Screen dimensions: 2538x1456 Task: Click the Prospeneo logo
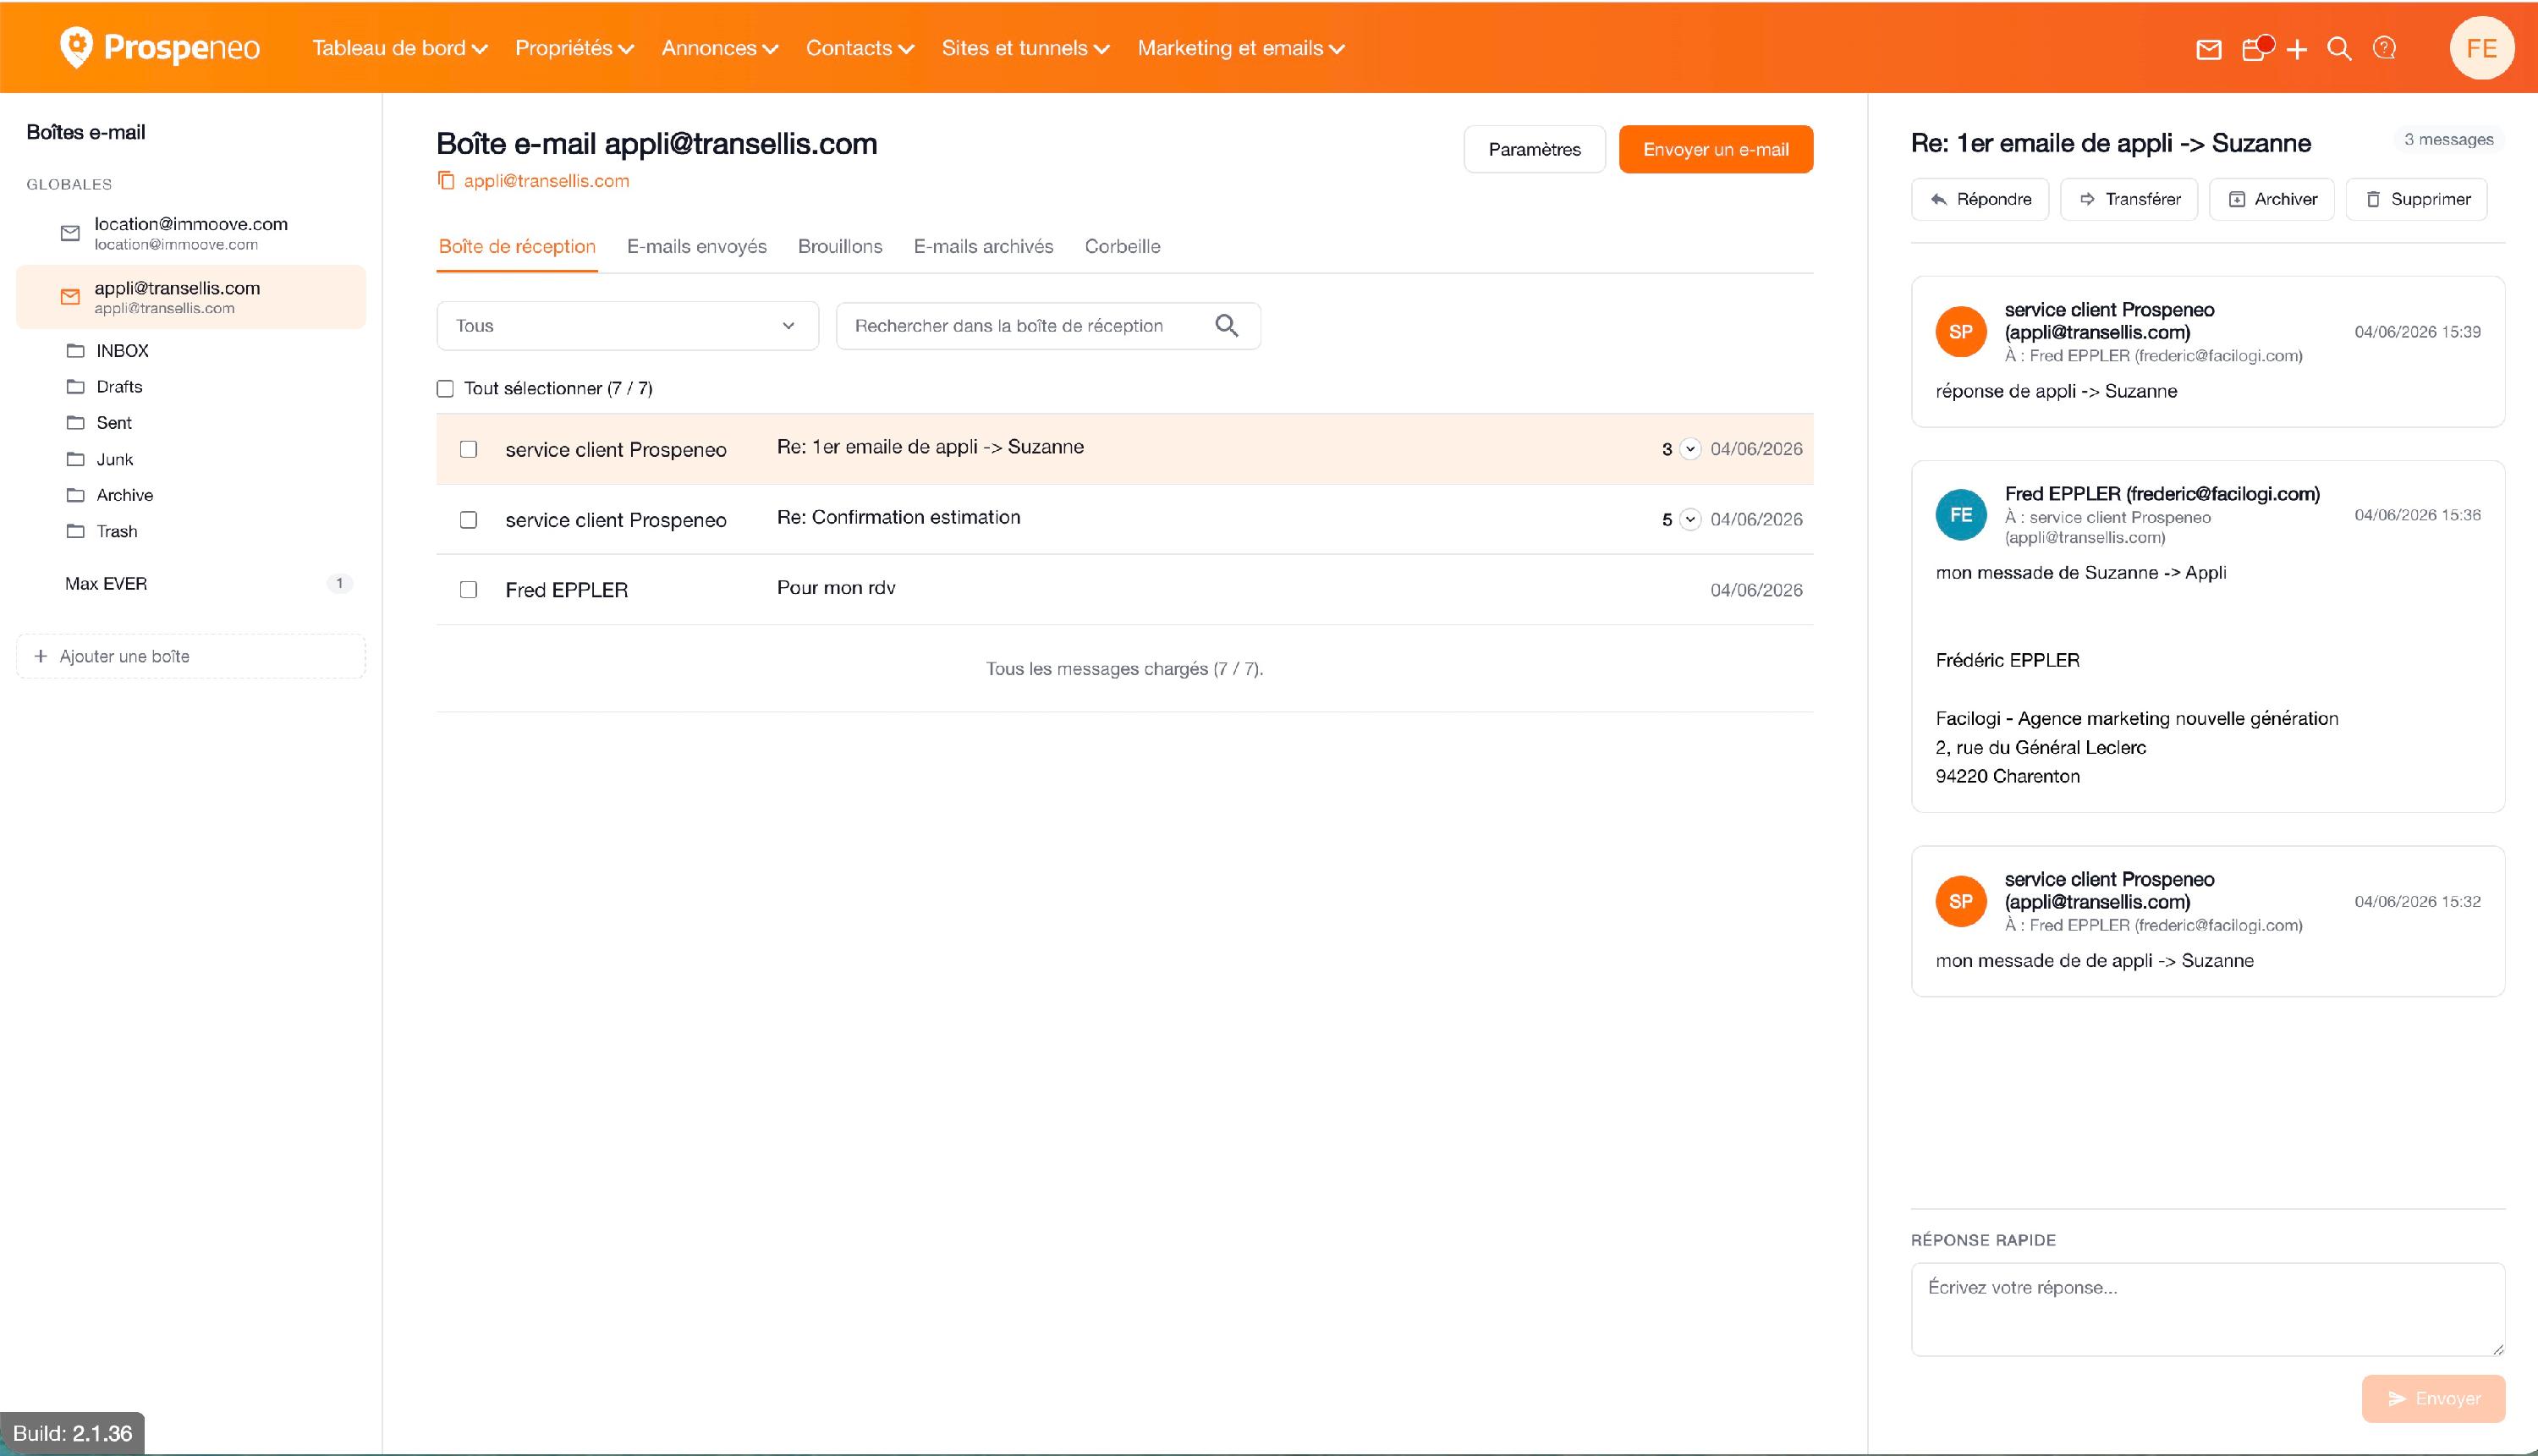click(160, 47)
